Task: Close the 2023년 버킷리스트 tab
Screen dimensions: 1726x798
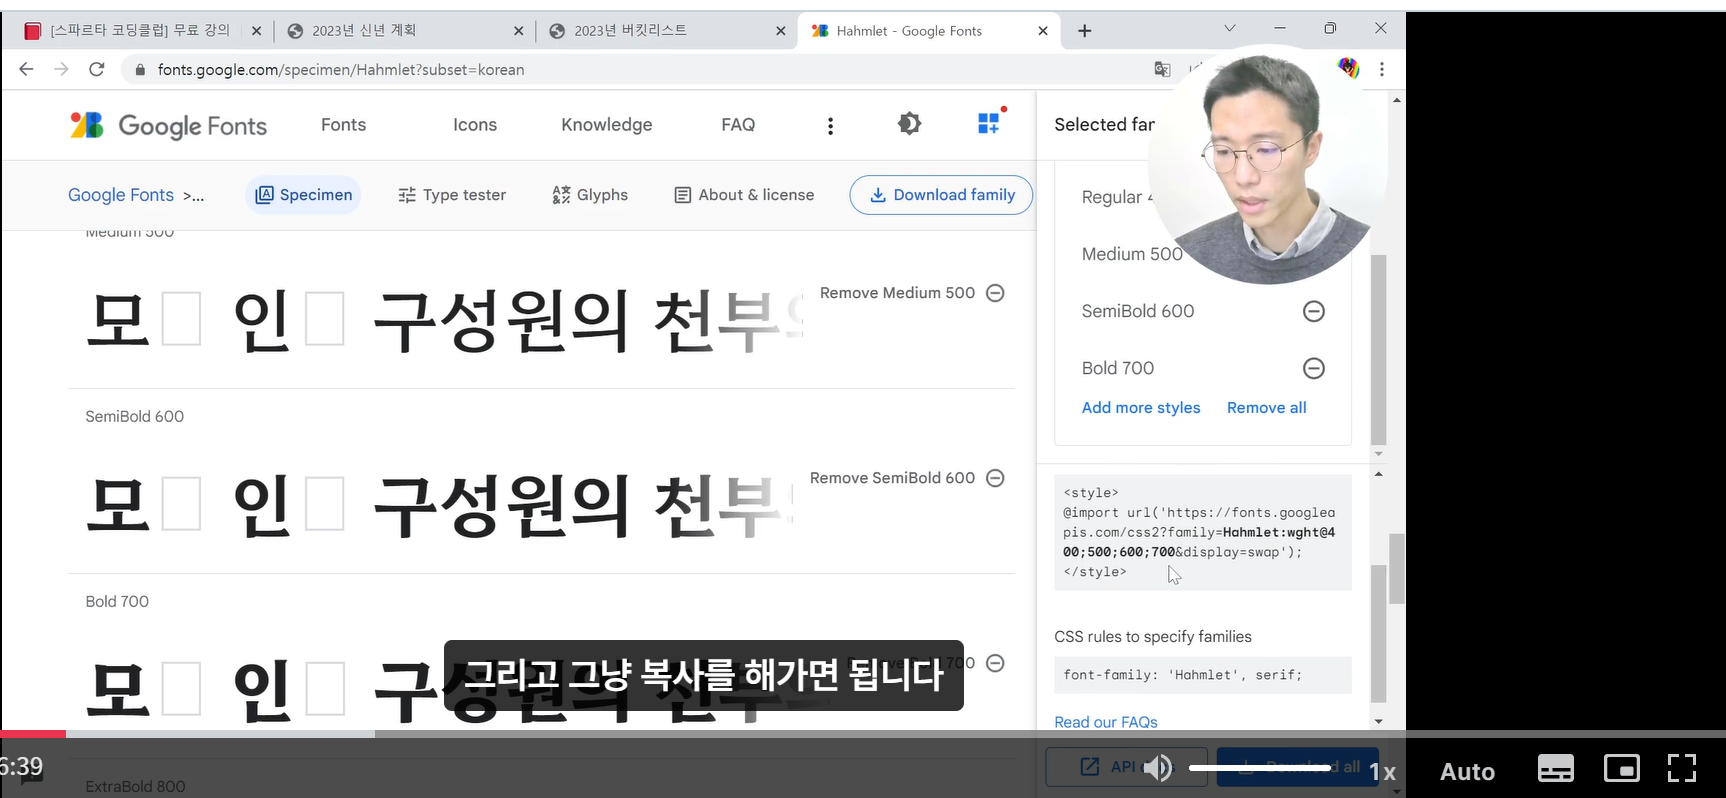Action: tap(781, 31)
